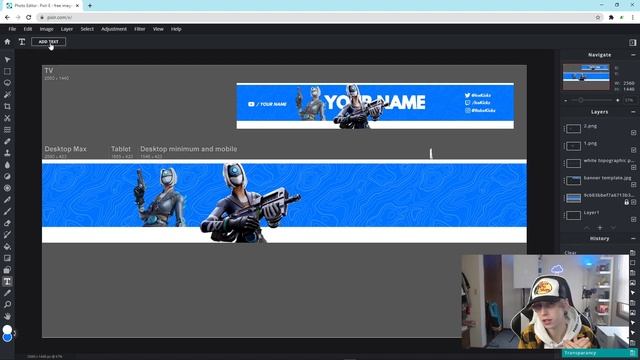Click the Navigate panel preview thumbnail

[x=586, y=77]
